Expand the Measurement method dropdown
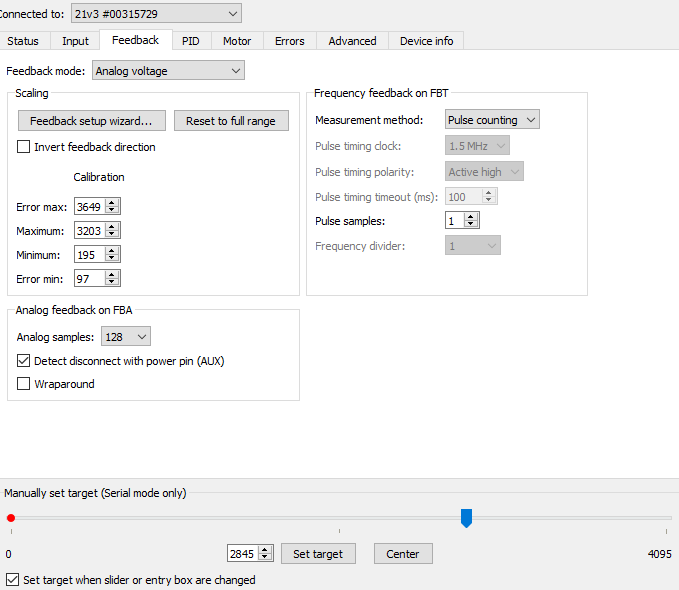 [x=492, y=120]
